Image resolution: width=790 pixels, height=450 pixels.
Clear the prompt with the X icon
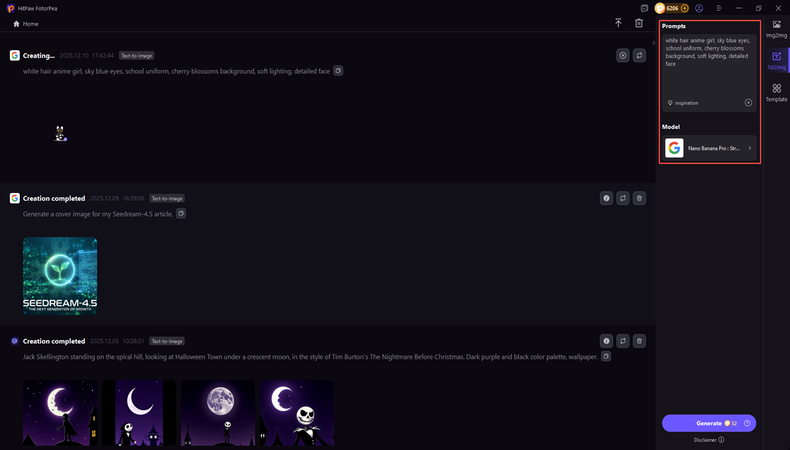[748, 103]
